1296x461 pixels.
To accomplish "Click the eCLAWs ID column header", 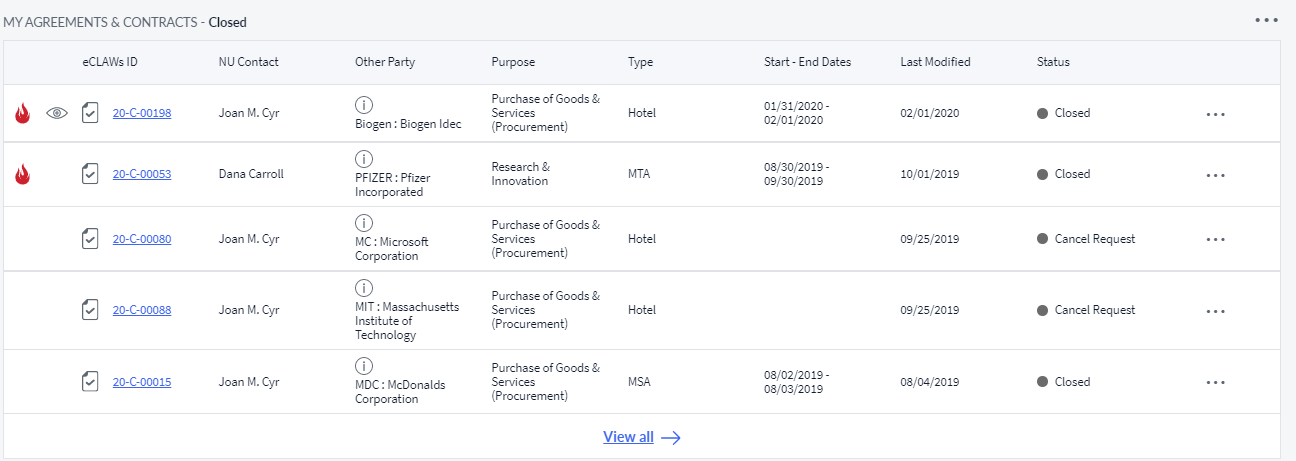I will coord(110,62).
